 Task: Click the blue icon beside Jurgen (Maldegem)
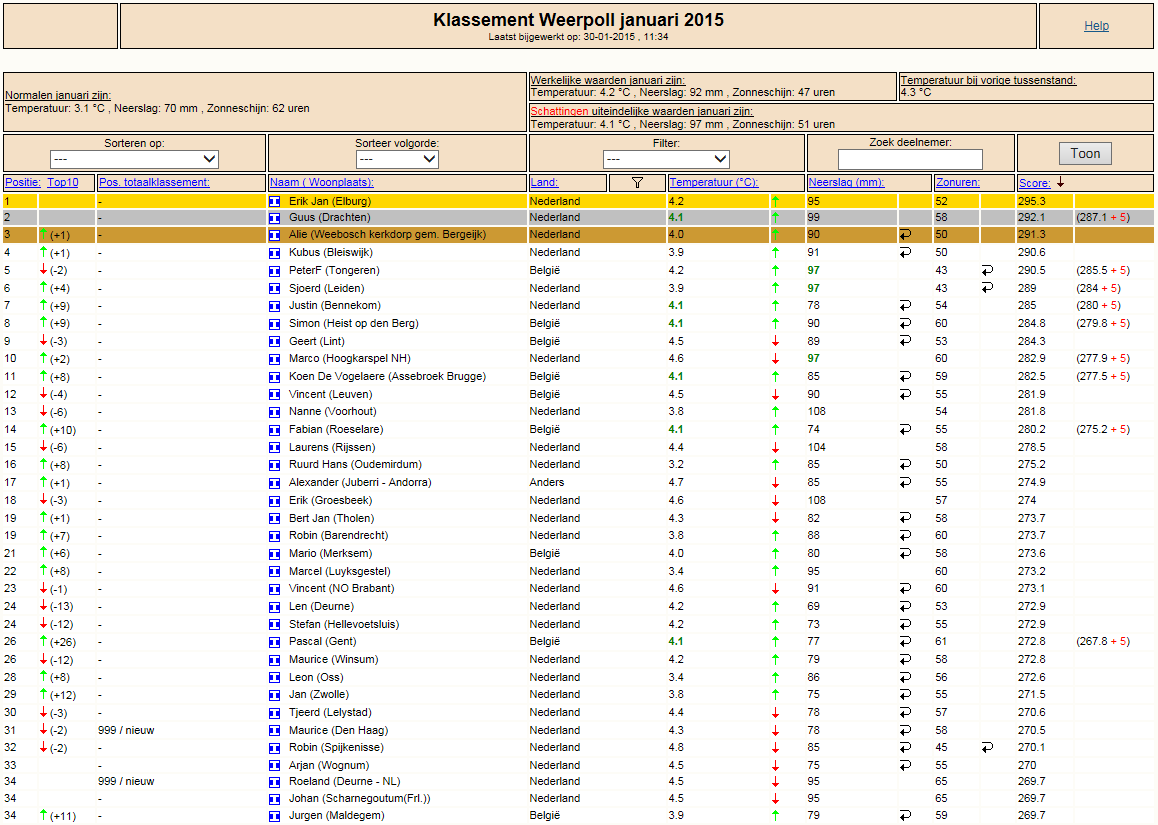275,816
